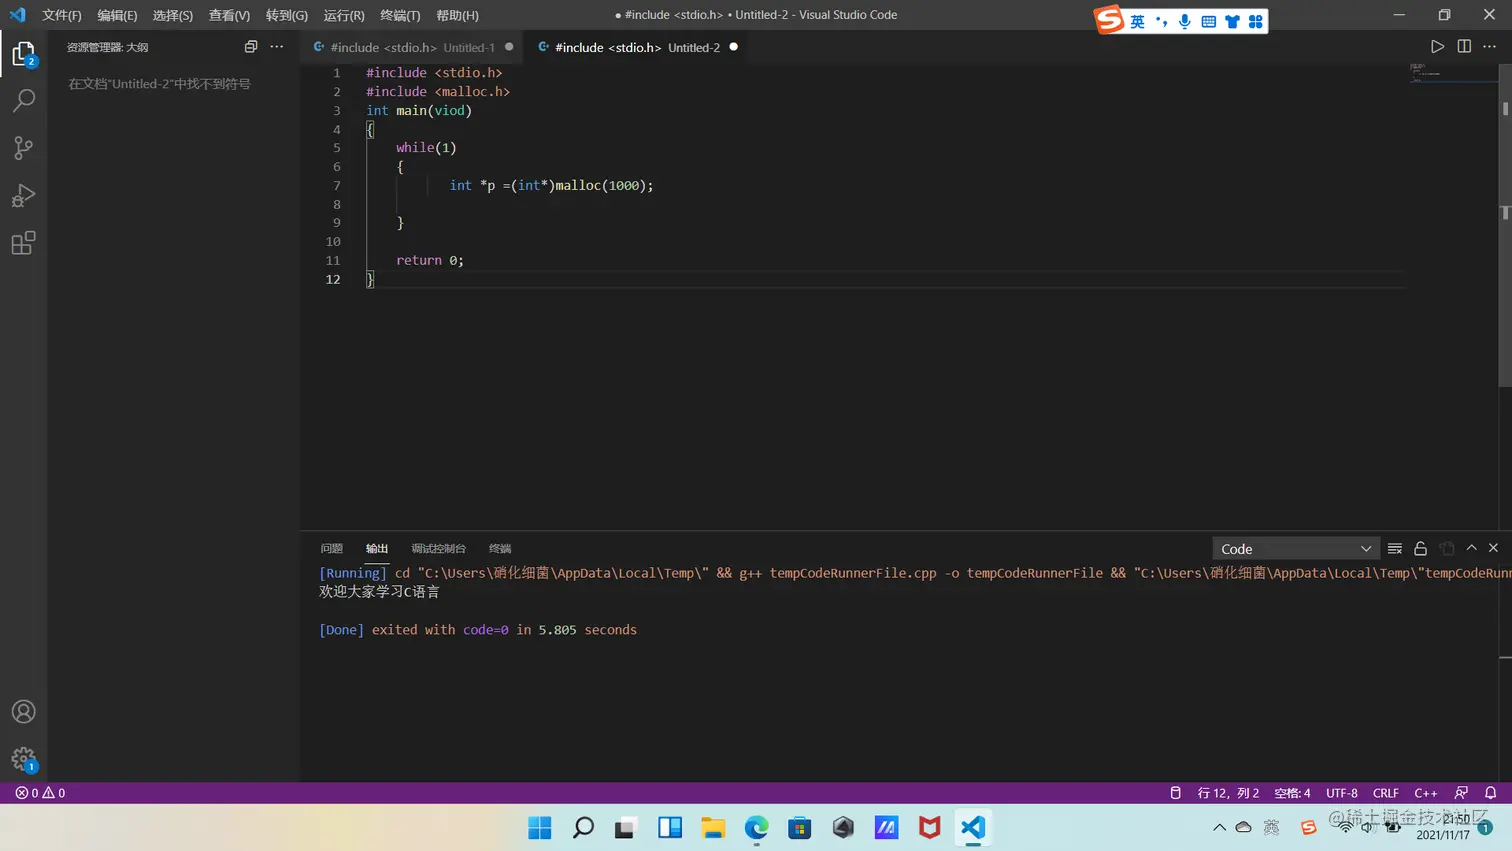This screenshot has width=1512, height=851.
Task: Open the 终端(T) menu
Action: pyautogui.click(x=400, y=15)
